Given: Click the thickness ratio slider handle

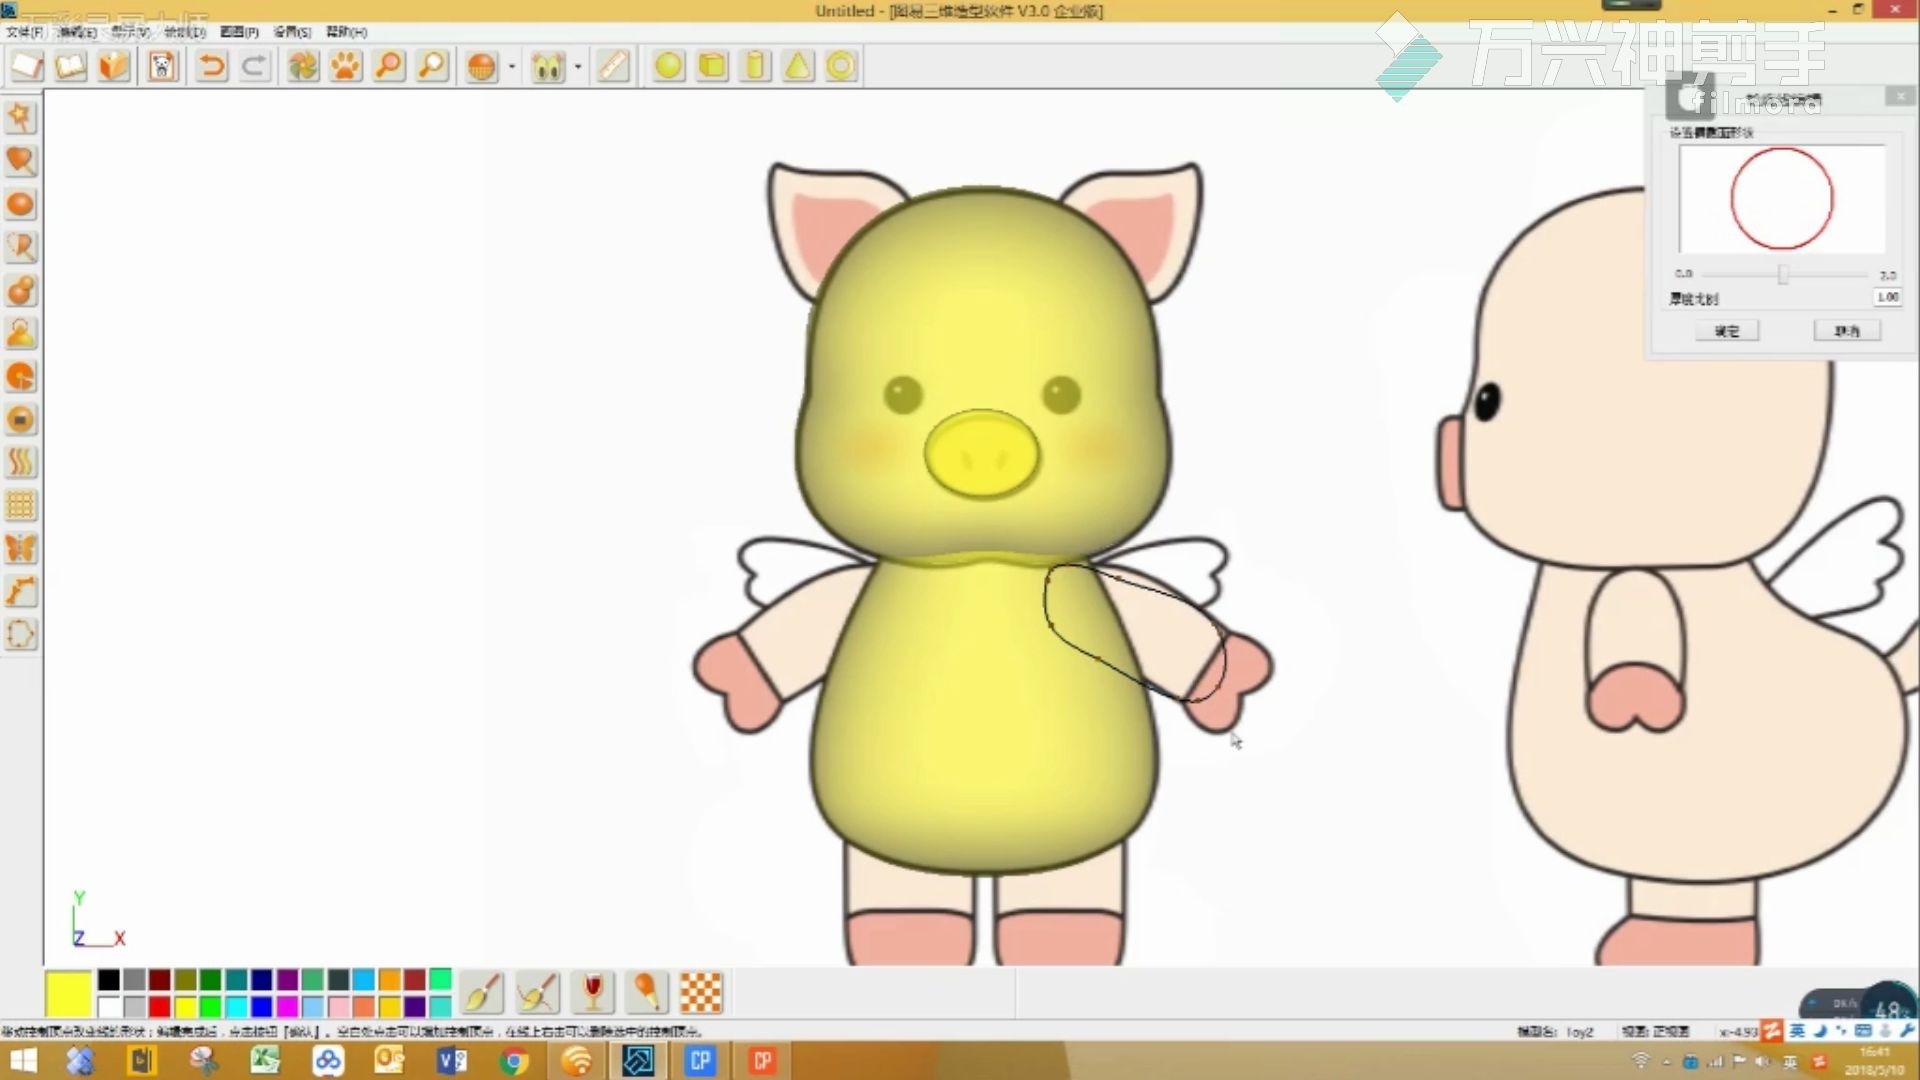Looking at the screenshot, I should point(1783,274).
